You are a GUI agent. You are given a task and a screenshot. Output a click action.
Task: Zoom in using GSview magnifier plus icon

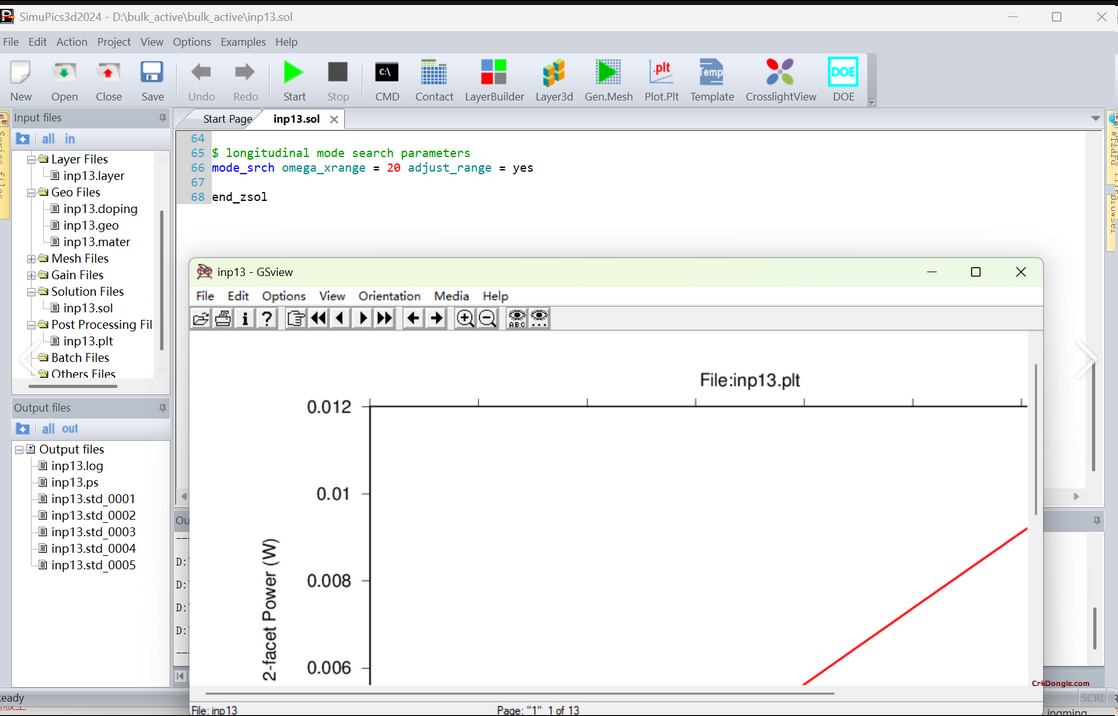coord(465,319)
